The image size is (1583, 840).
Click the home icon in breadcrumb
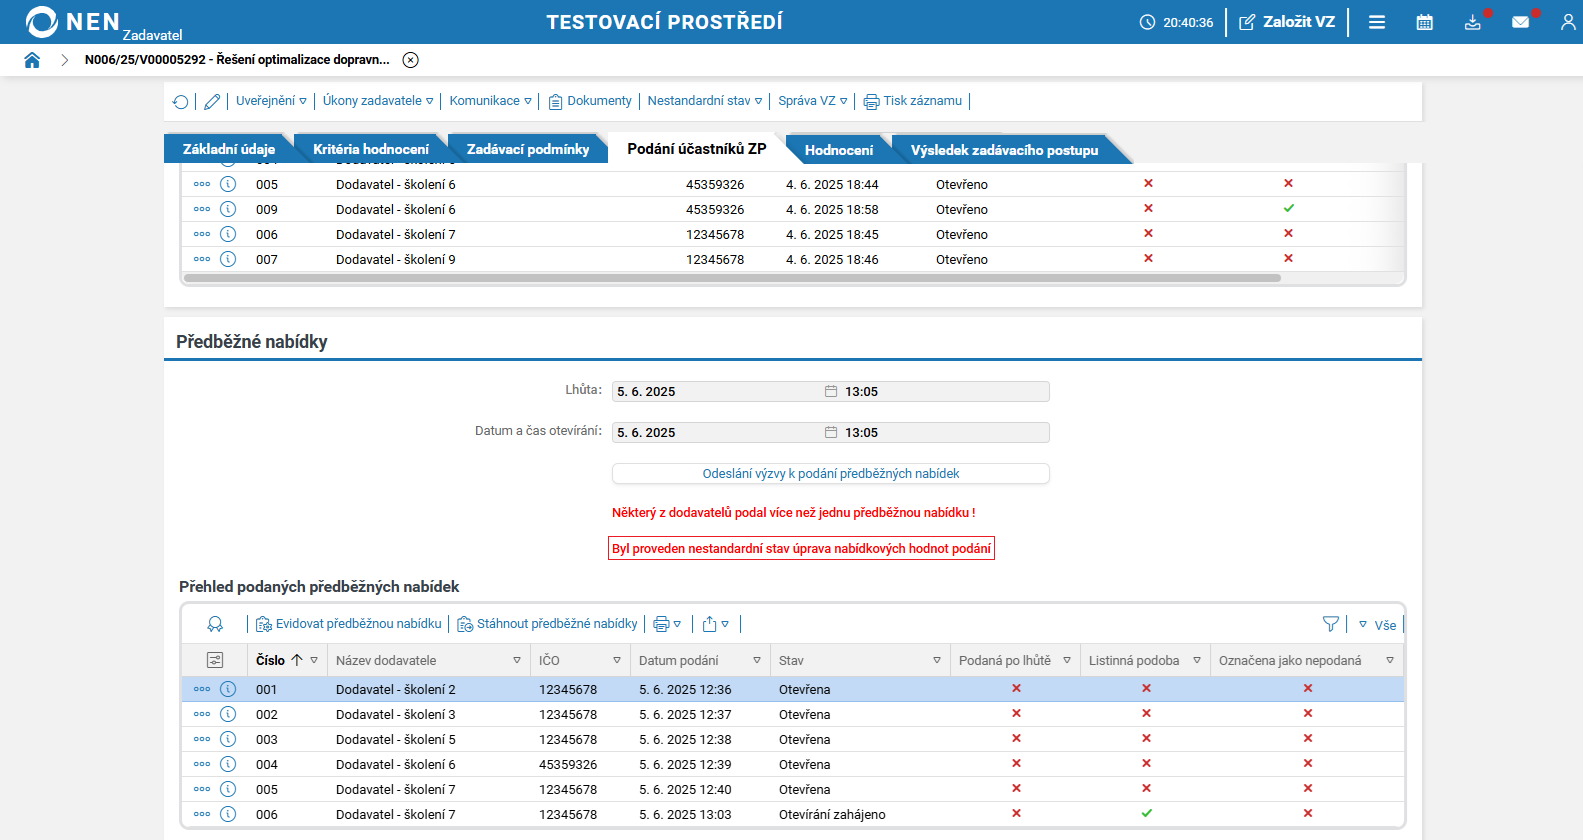(x=32, y=60)
